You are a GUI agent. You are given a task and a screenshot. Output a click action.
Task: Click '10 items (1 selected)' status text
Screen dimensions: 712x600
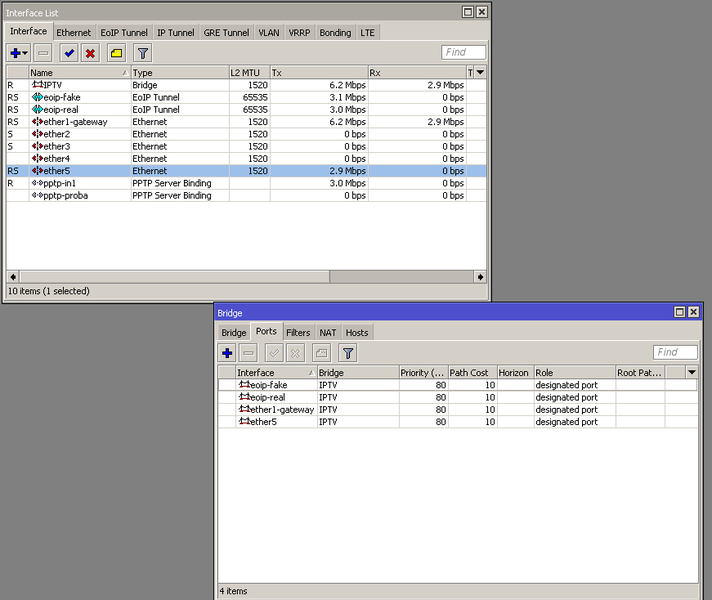(49, 291)
